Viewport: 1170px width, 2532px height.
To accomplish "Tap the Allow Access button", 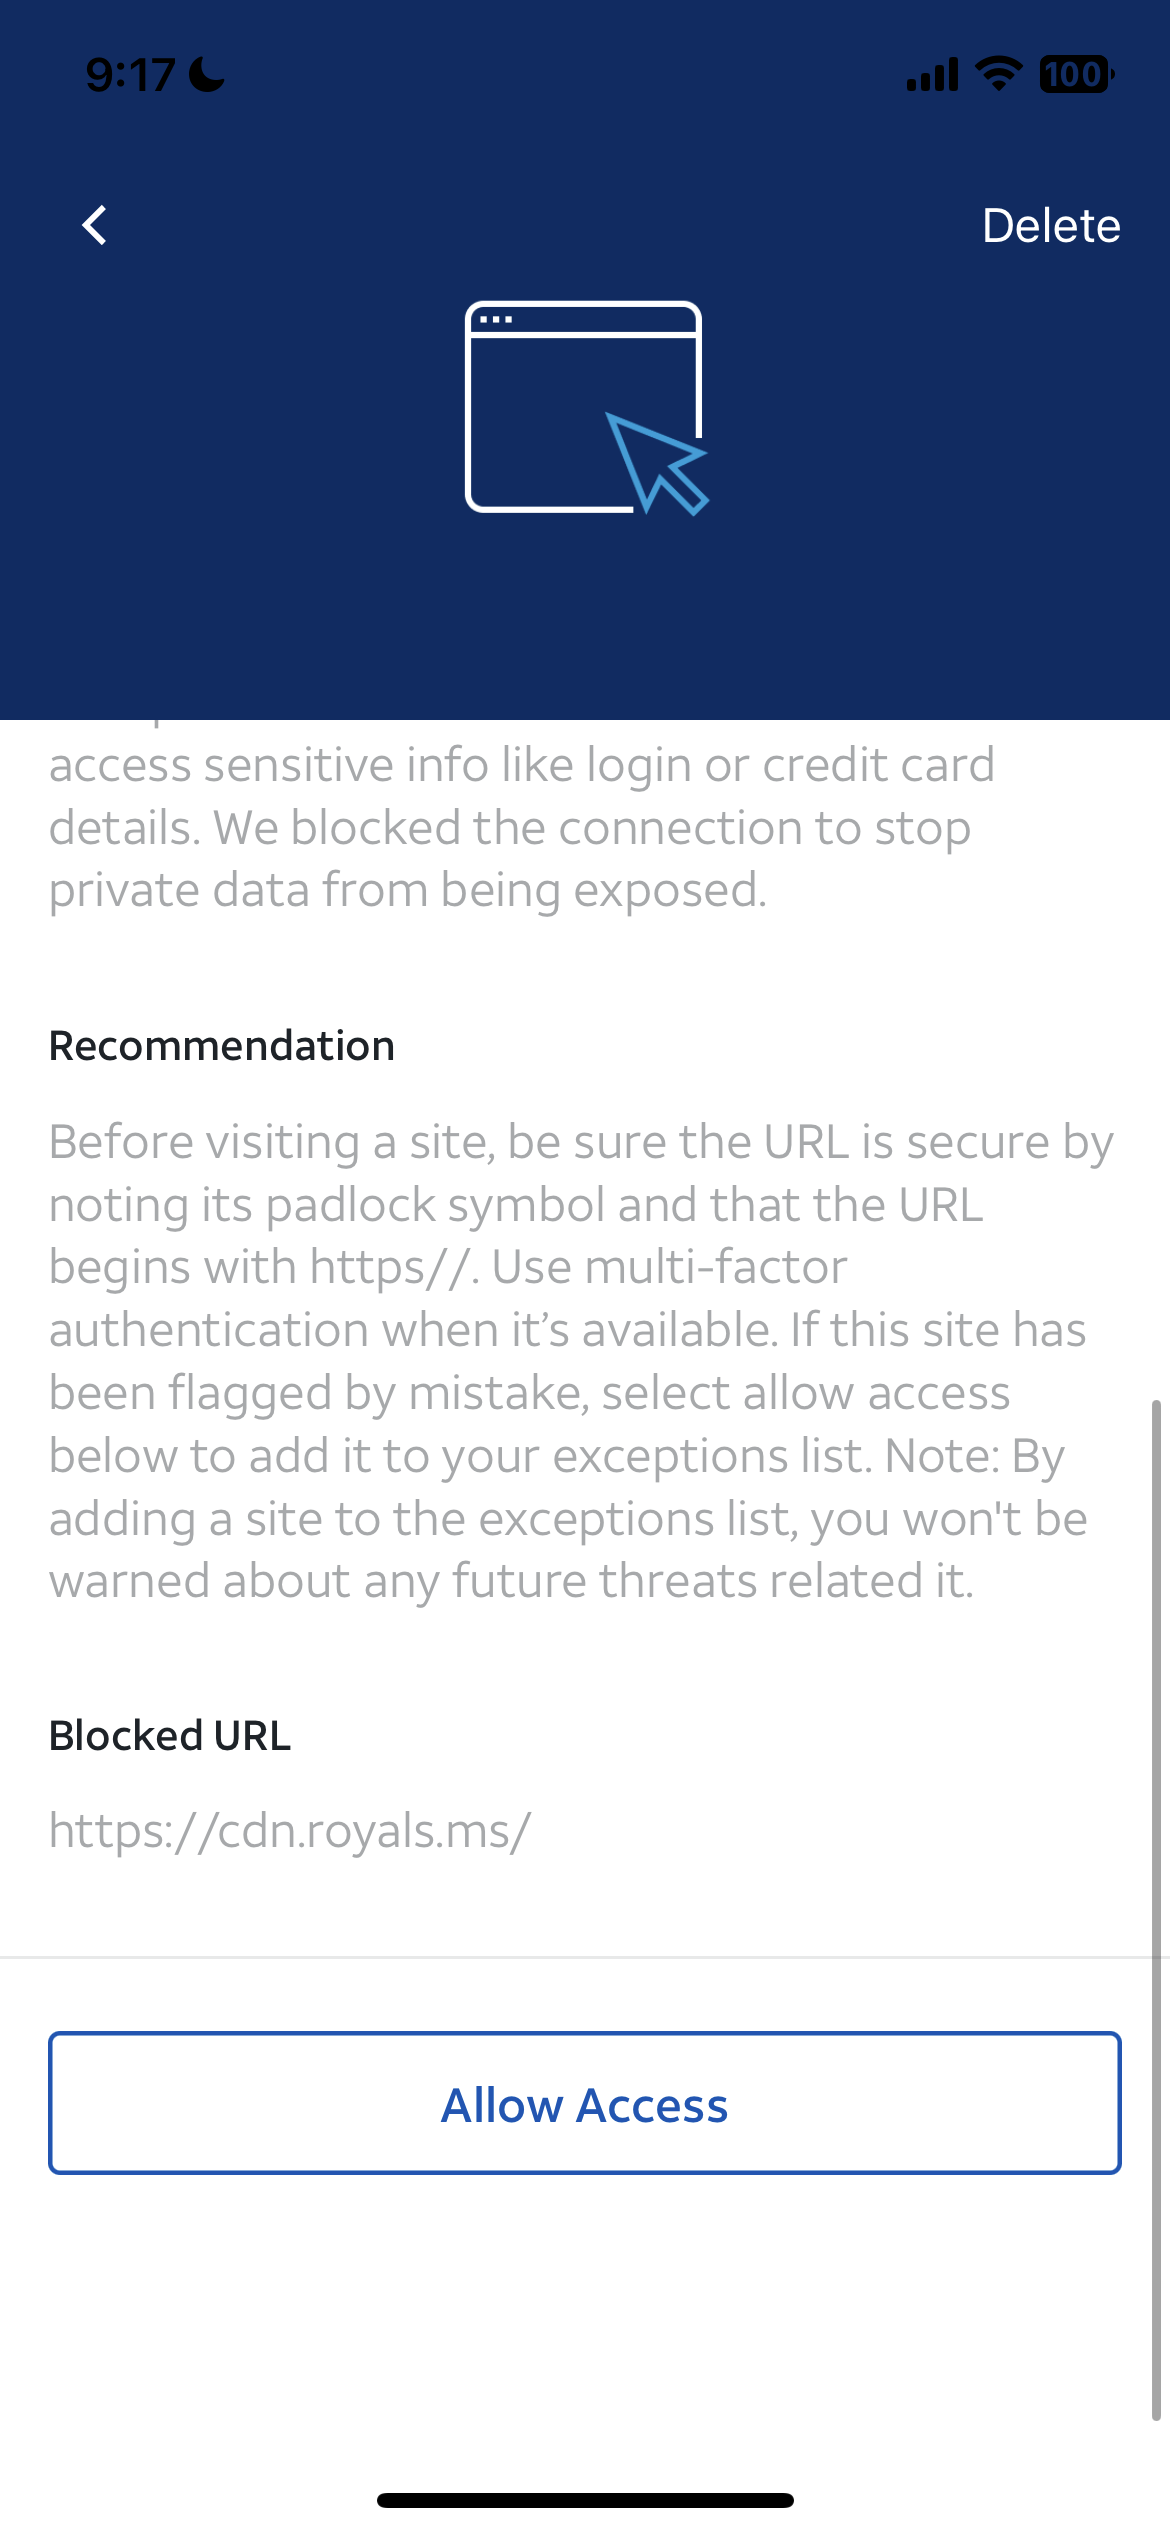I will [585, 2103].
